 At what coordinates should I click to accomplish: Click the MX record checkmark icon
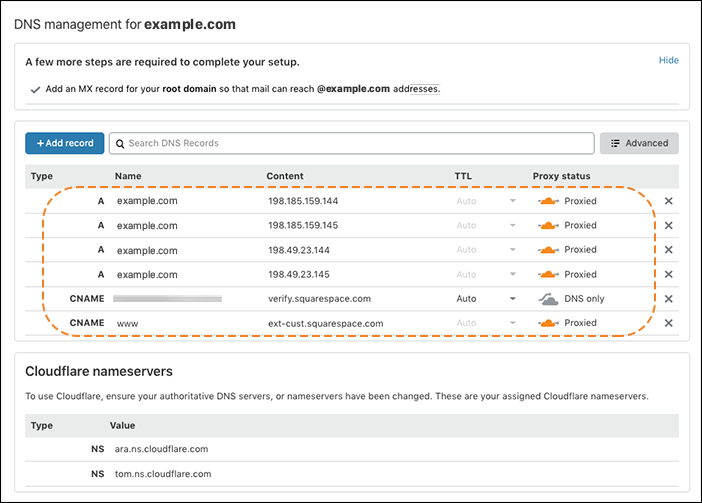pos(35,90)
